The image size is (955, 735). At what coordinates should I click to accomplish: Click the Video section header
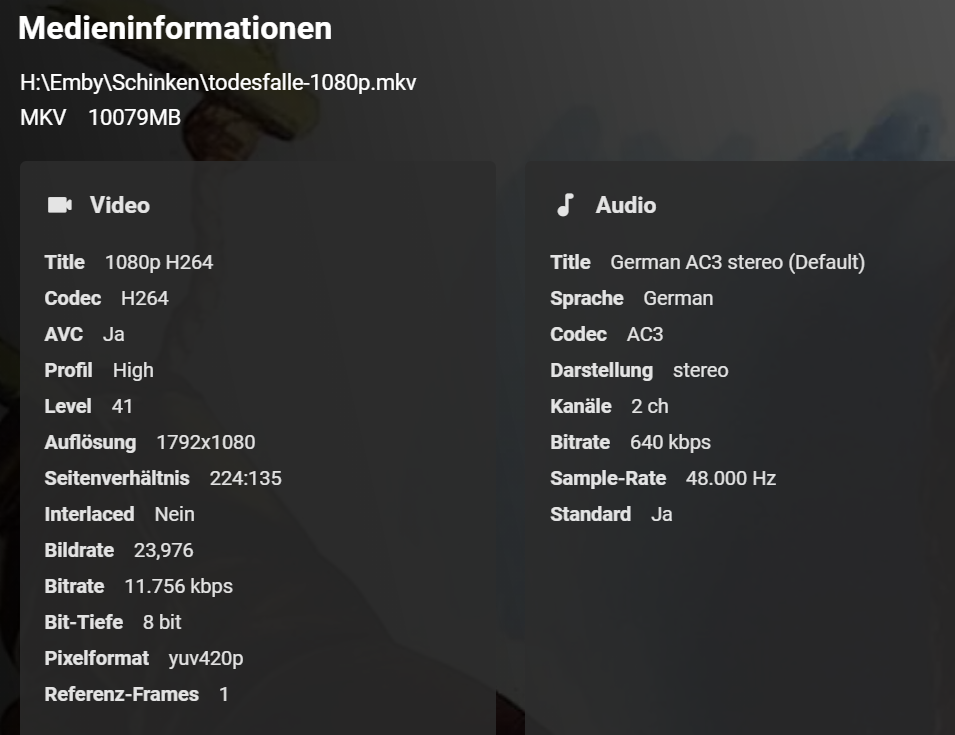tap(120, 205)
